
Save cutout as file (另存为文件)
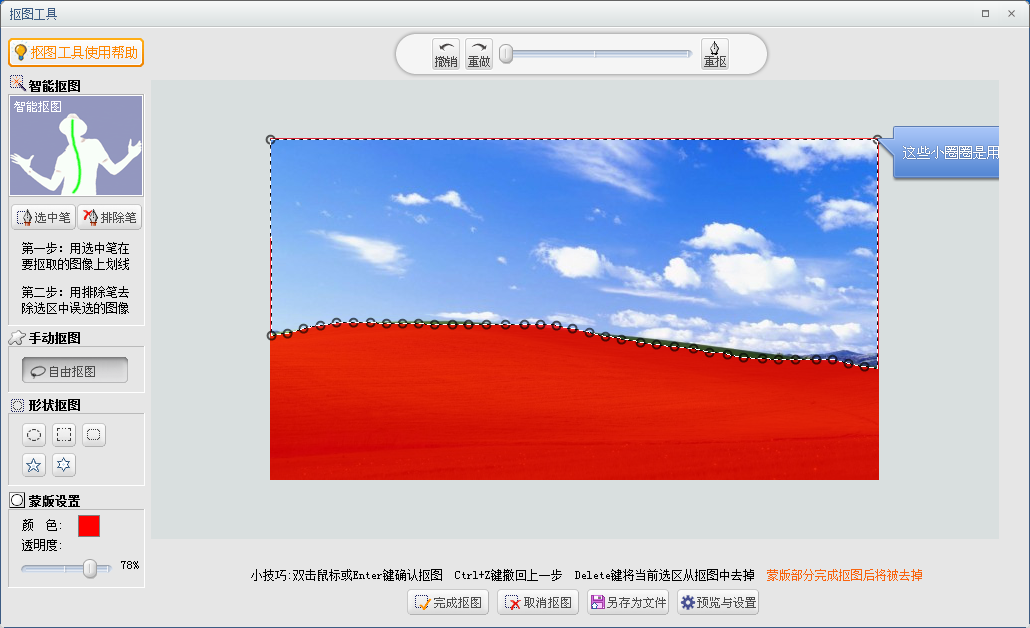628,602
